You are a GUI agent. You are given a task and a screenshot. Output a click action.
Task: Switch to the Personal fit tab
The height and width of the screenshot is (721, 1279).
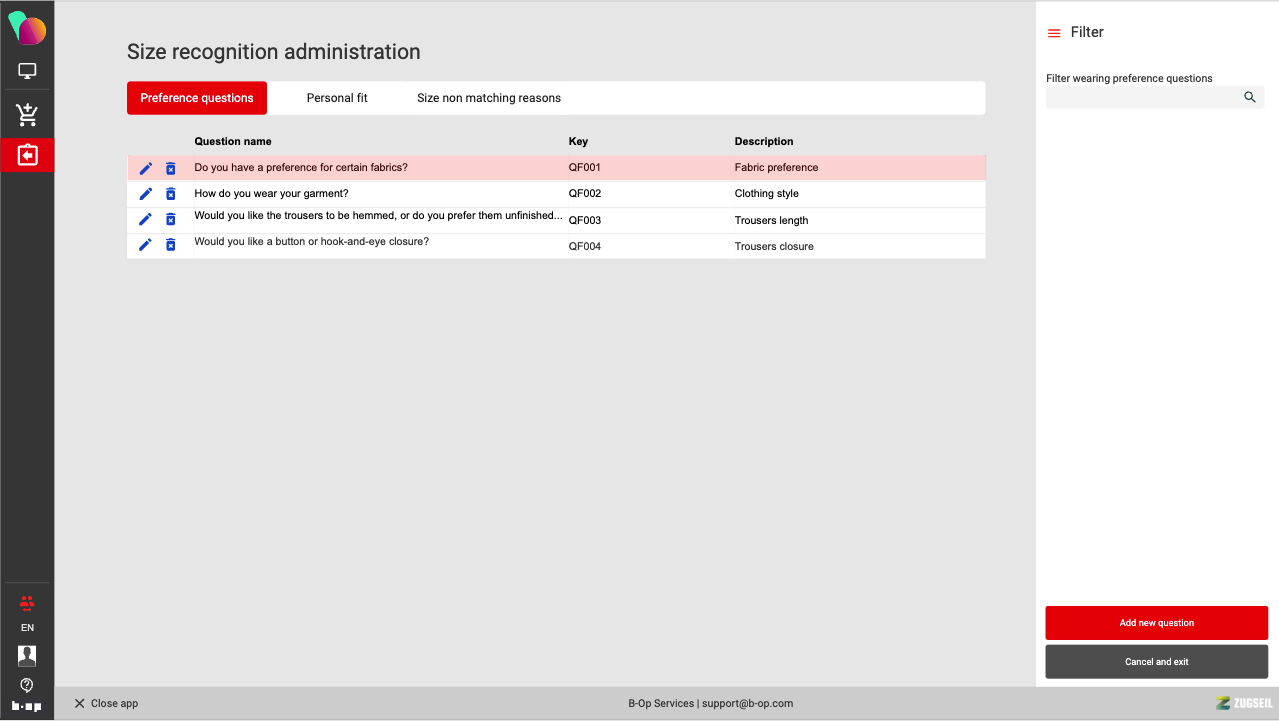click(337, 98)
